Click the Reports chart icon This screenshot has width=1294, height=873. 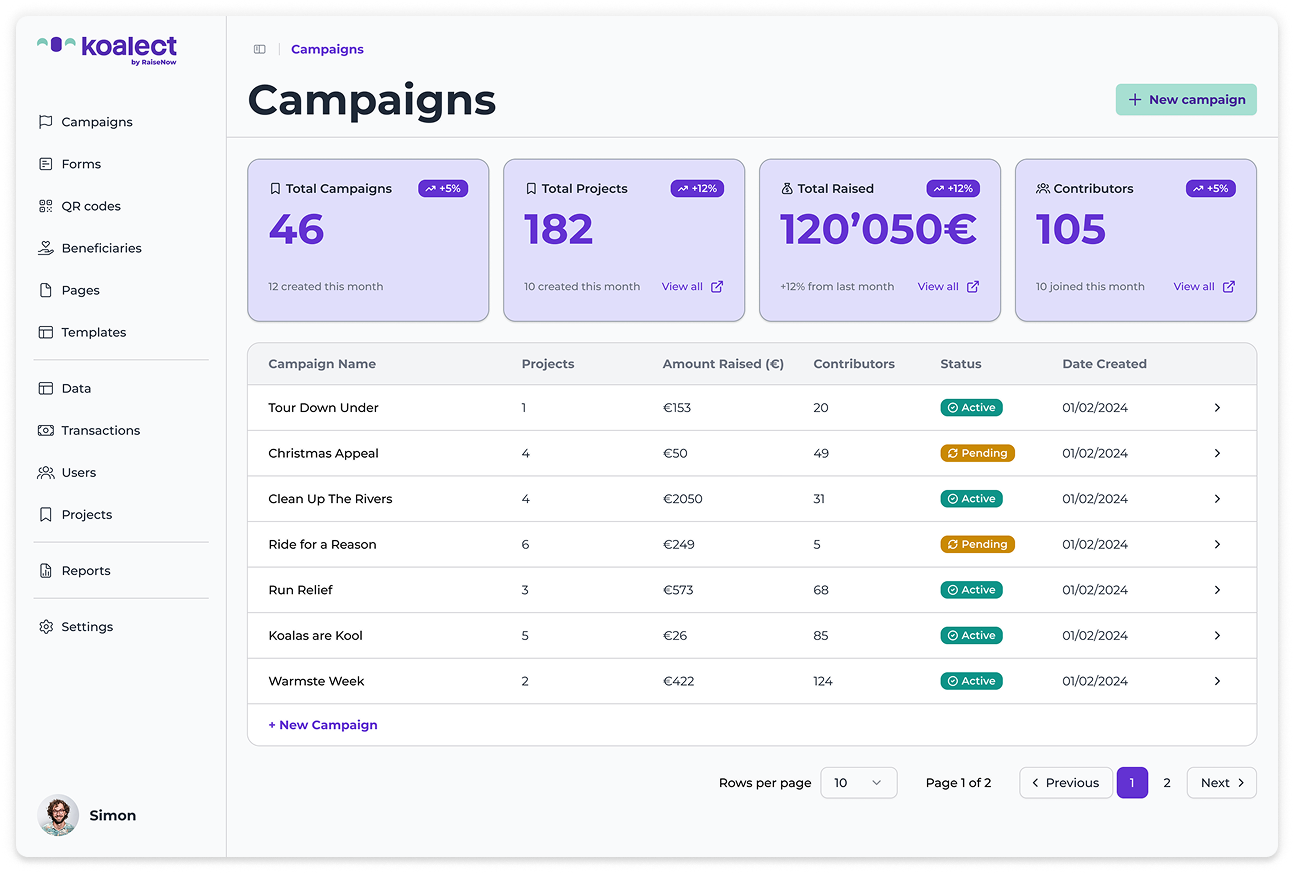pyautogui.click(x=45, y=571)
